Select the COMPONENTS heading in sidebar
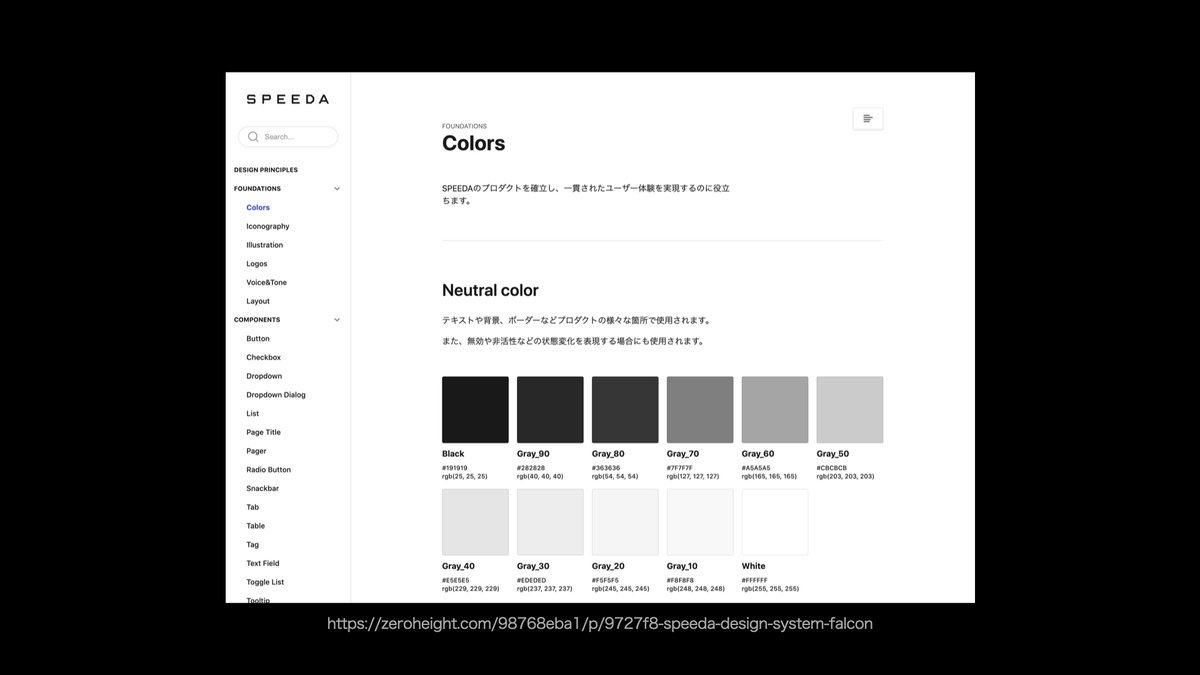Screen dimensions: 1200x675 [x=257, y=320]
